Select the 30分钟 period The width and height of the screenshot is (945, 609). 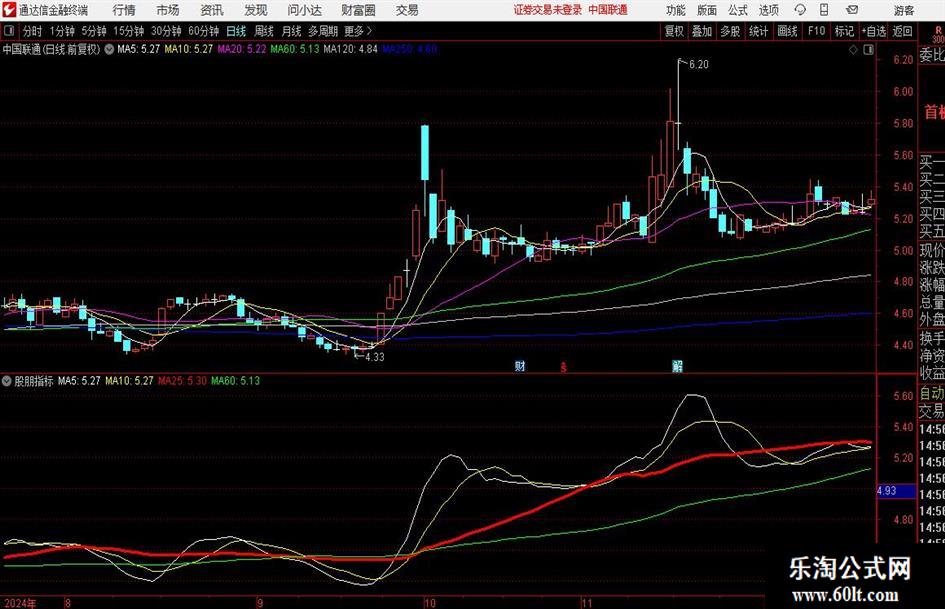click(166, 31)
